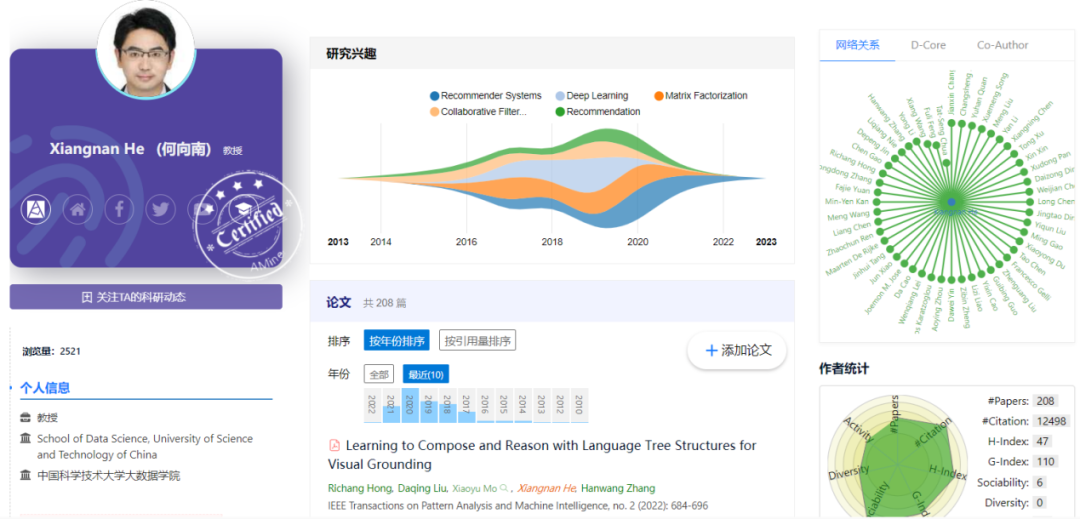Click the graduation cap scholar icon

tap(242, 209)
